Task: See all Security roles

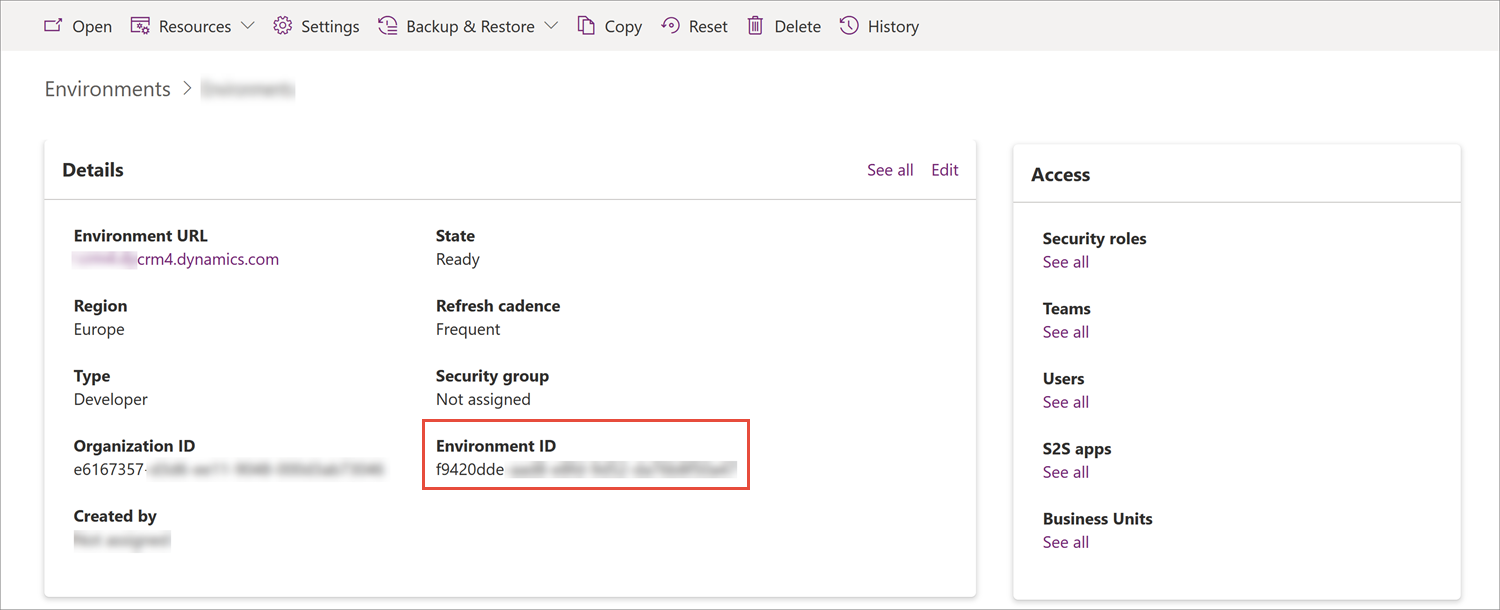Action: 1065,262
